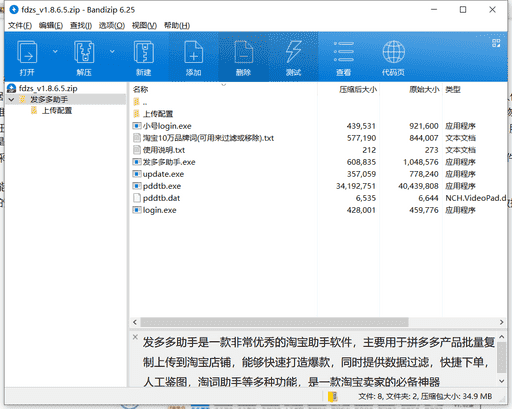Sort by the 原始大小 column header
Screen dimensions: 512x409
[x=424, y=89]
